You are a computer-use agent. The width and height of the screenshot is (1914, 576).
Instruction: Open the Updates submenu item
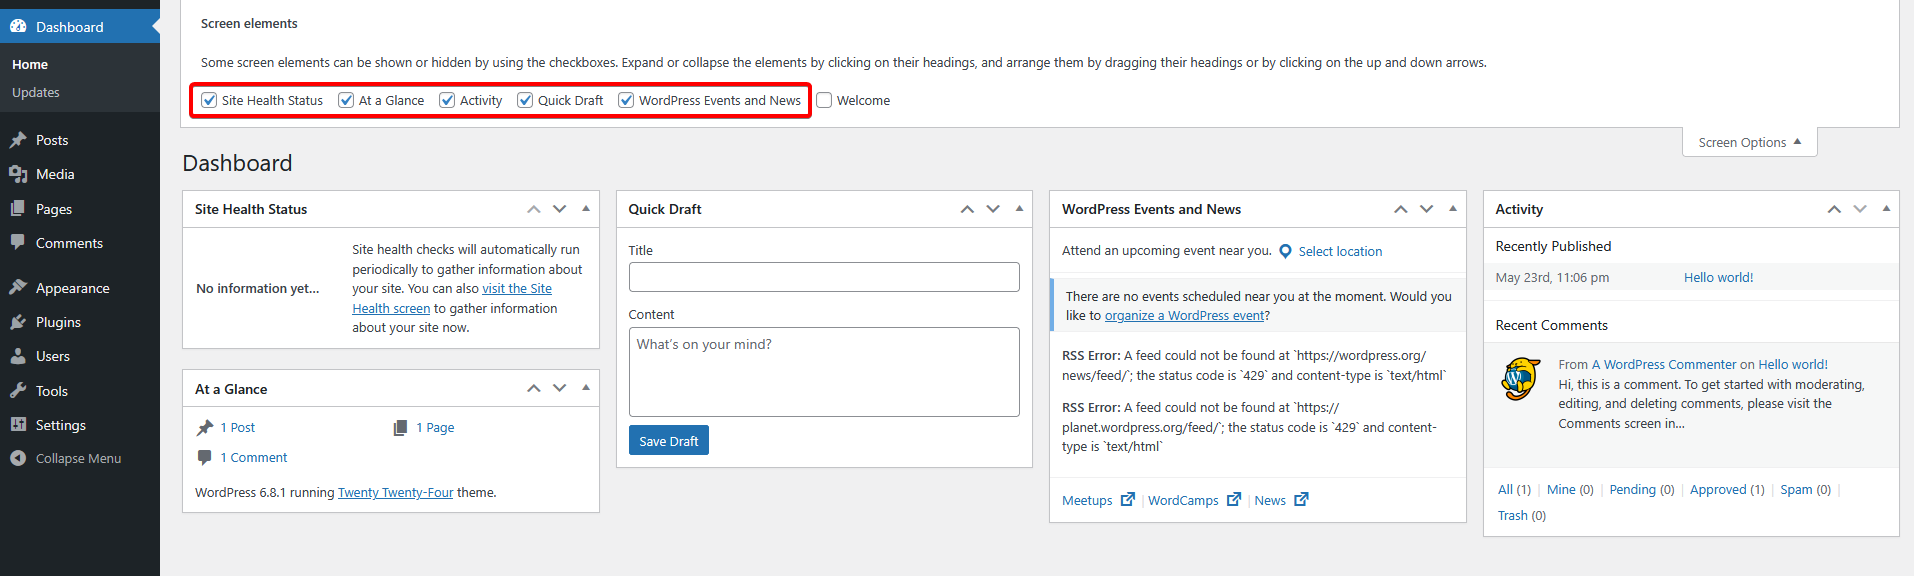36,92
